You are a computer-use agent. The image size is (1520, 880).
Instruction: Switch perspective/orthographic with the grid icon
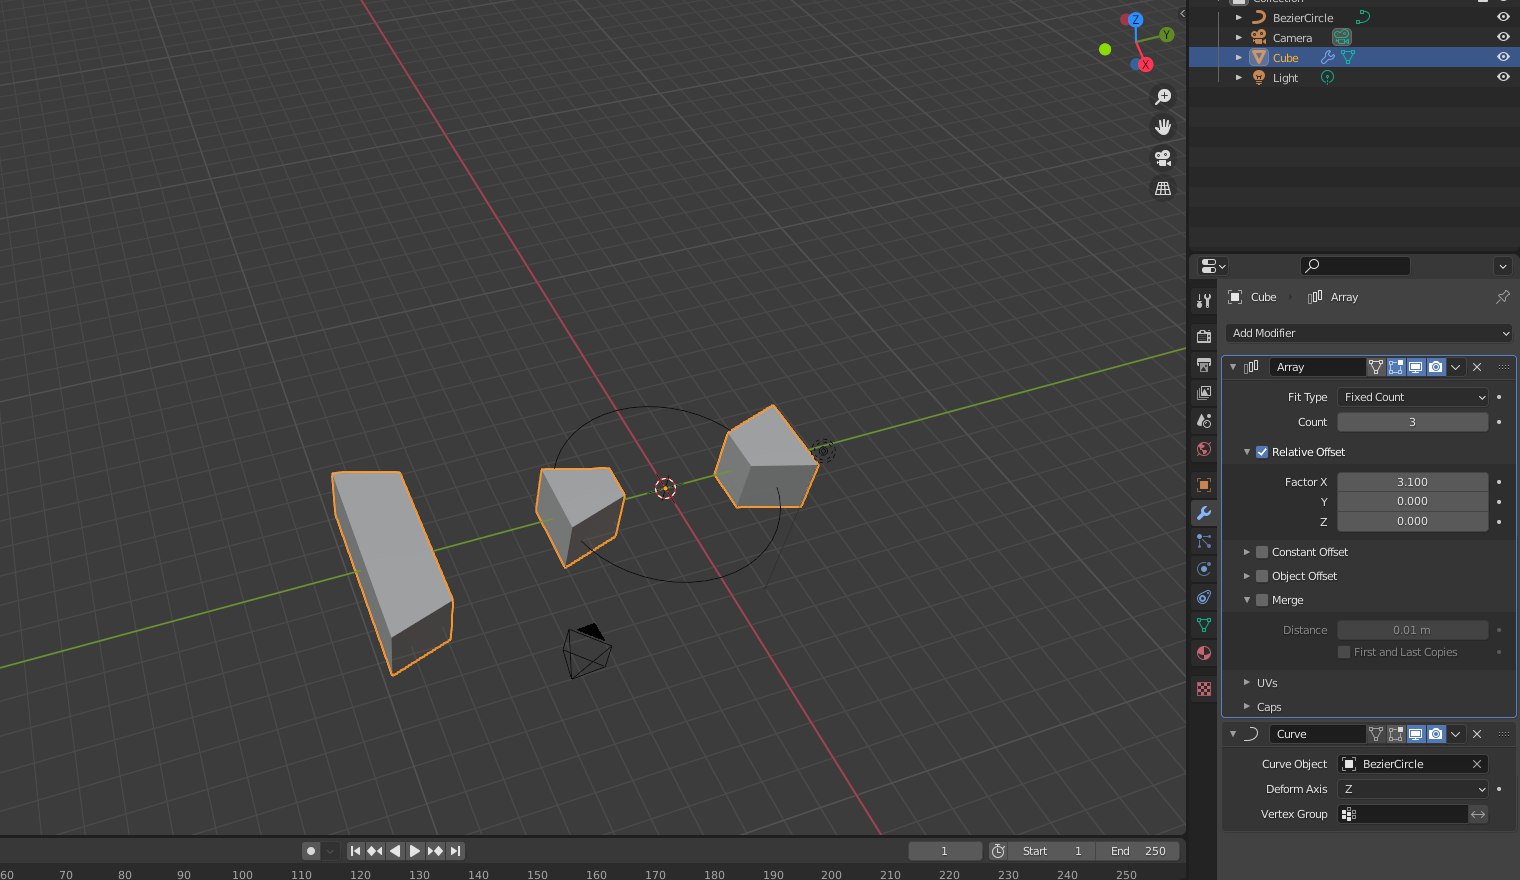[x=1163, y=188]
